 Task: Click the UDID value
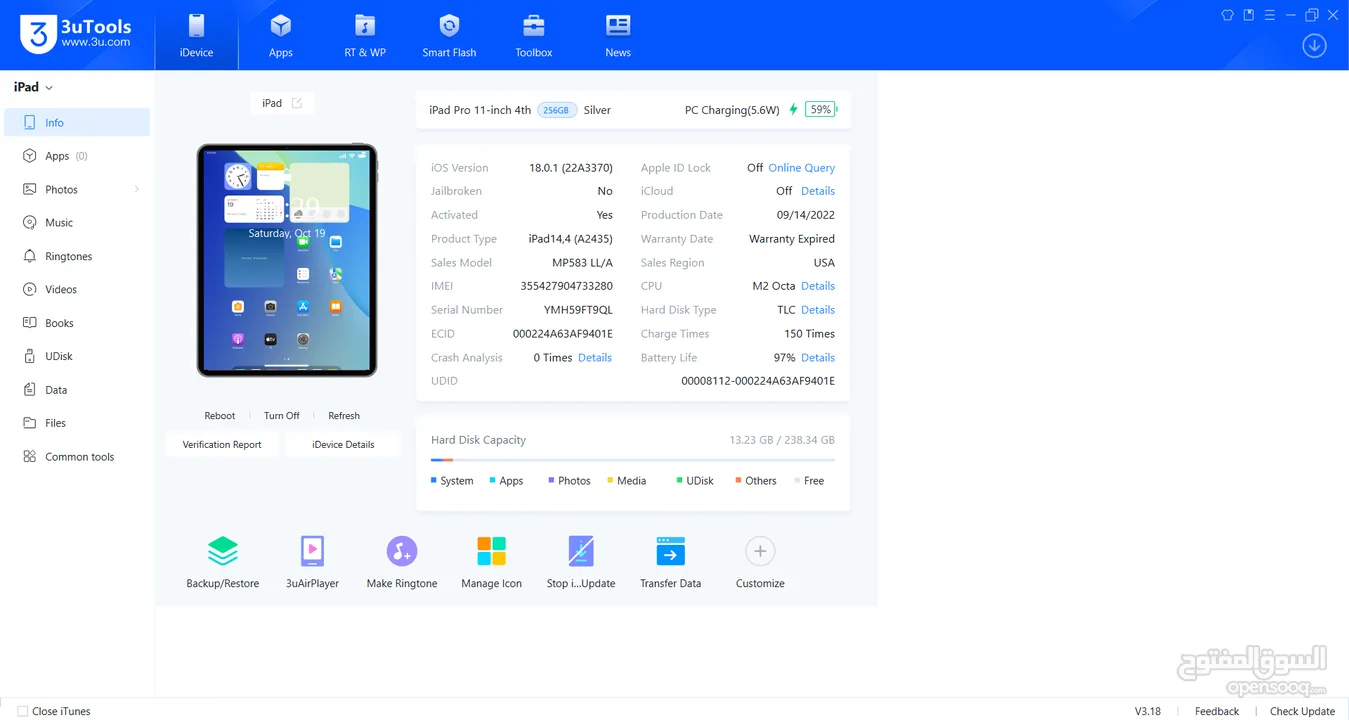[758, 381]
